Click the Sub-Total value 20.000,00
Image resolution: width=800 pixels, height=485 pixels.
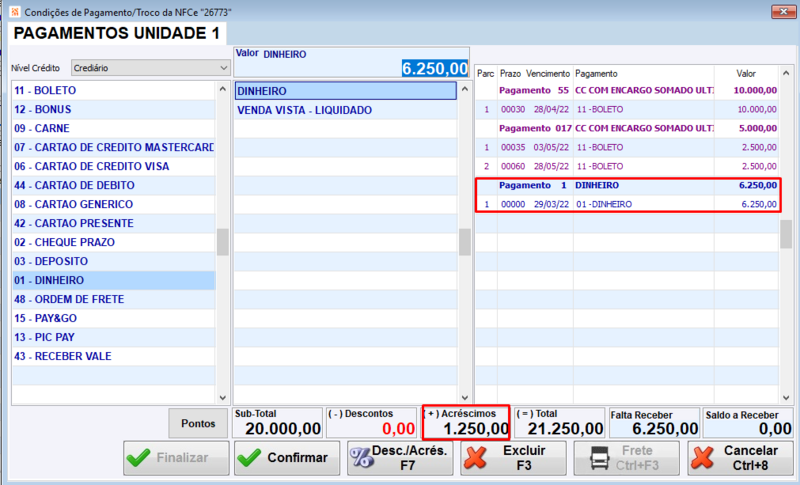click(283, 429)
